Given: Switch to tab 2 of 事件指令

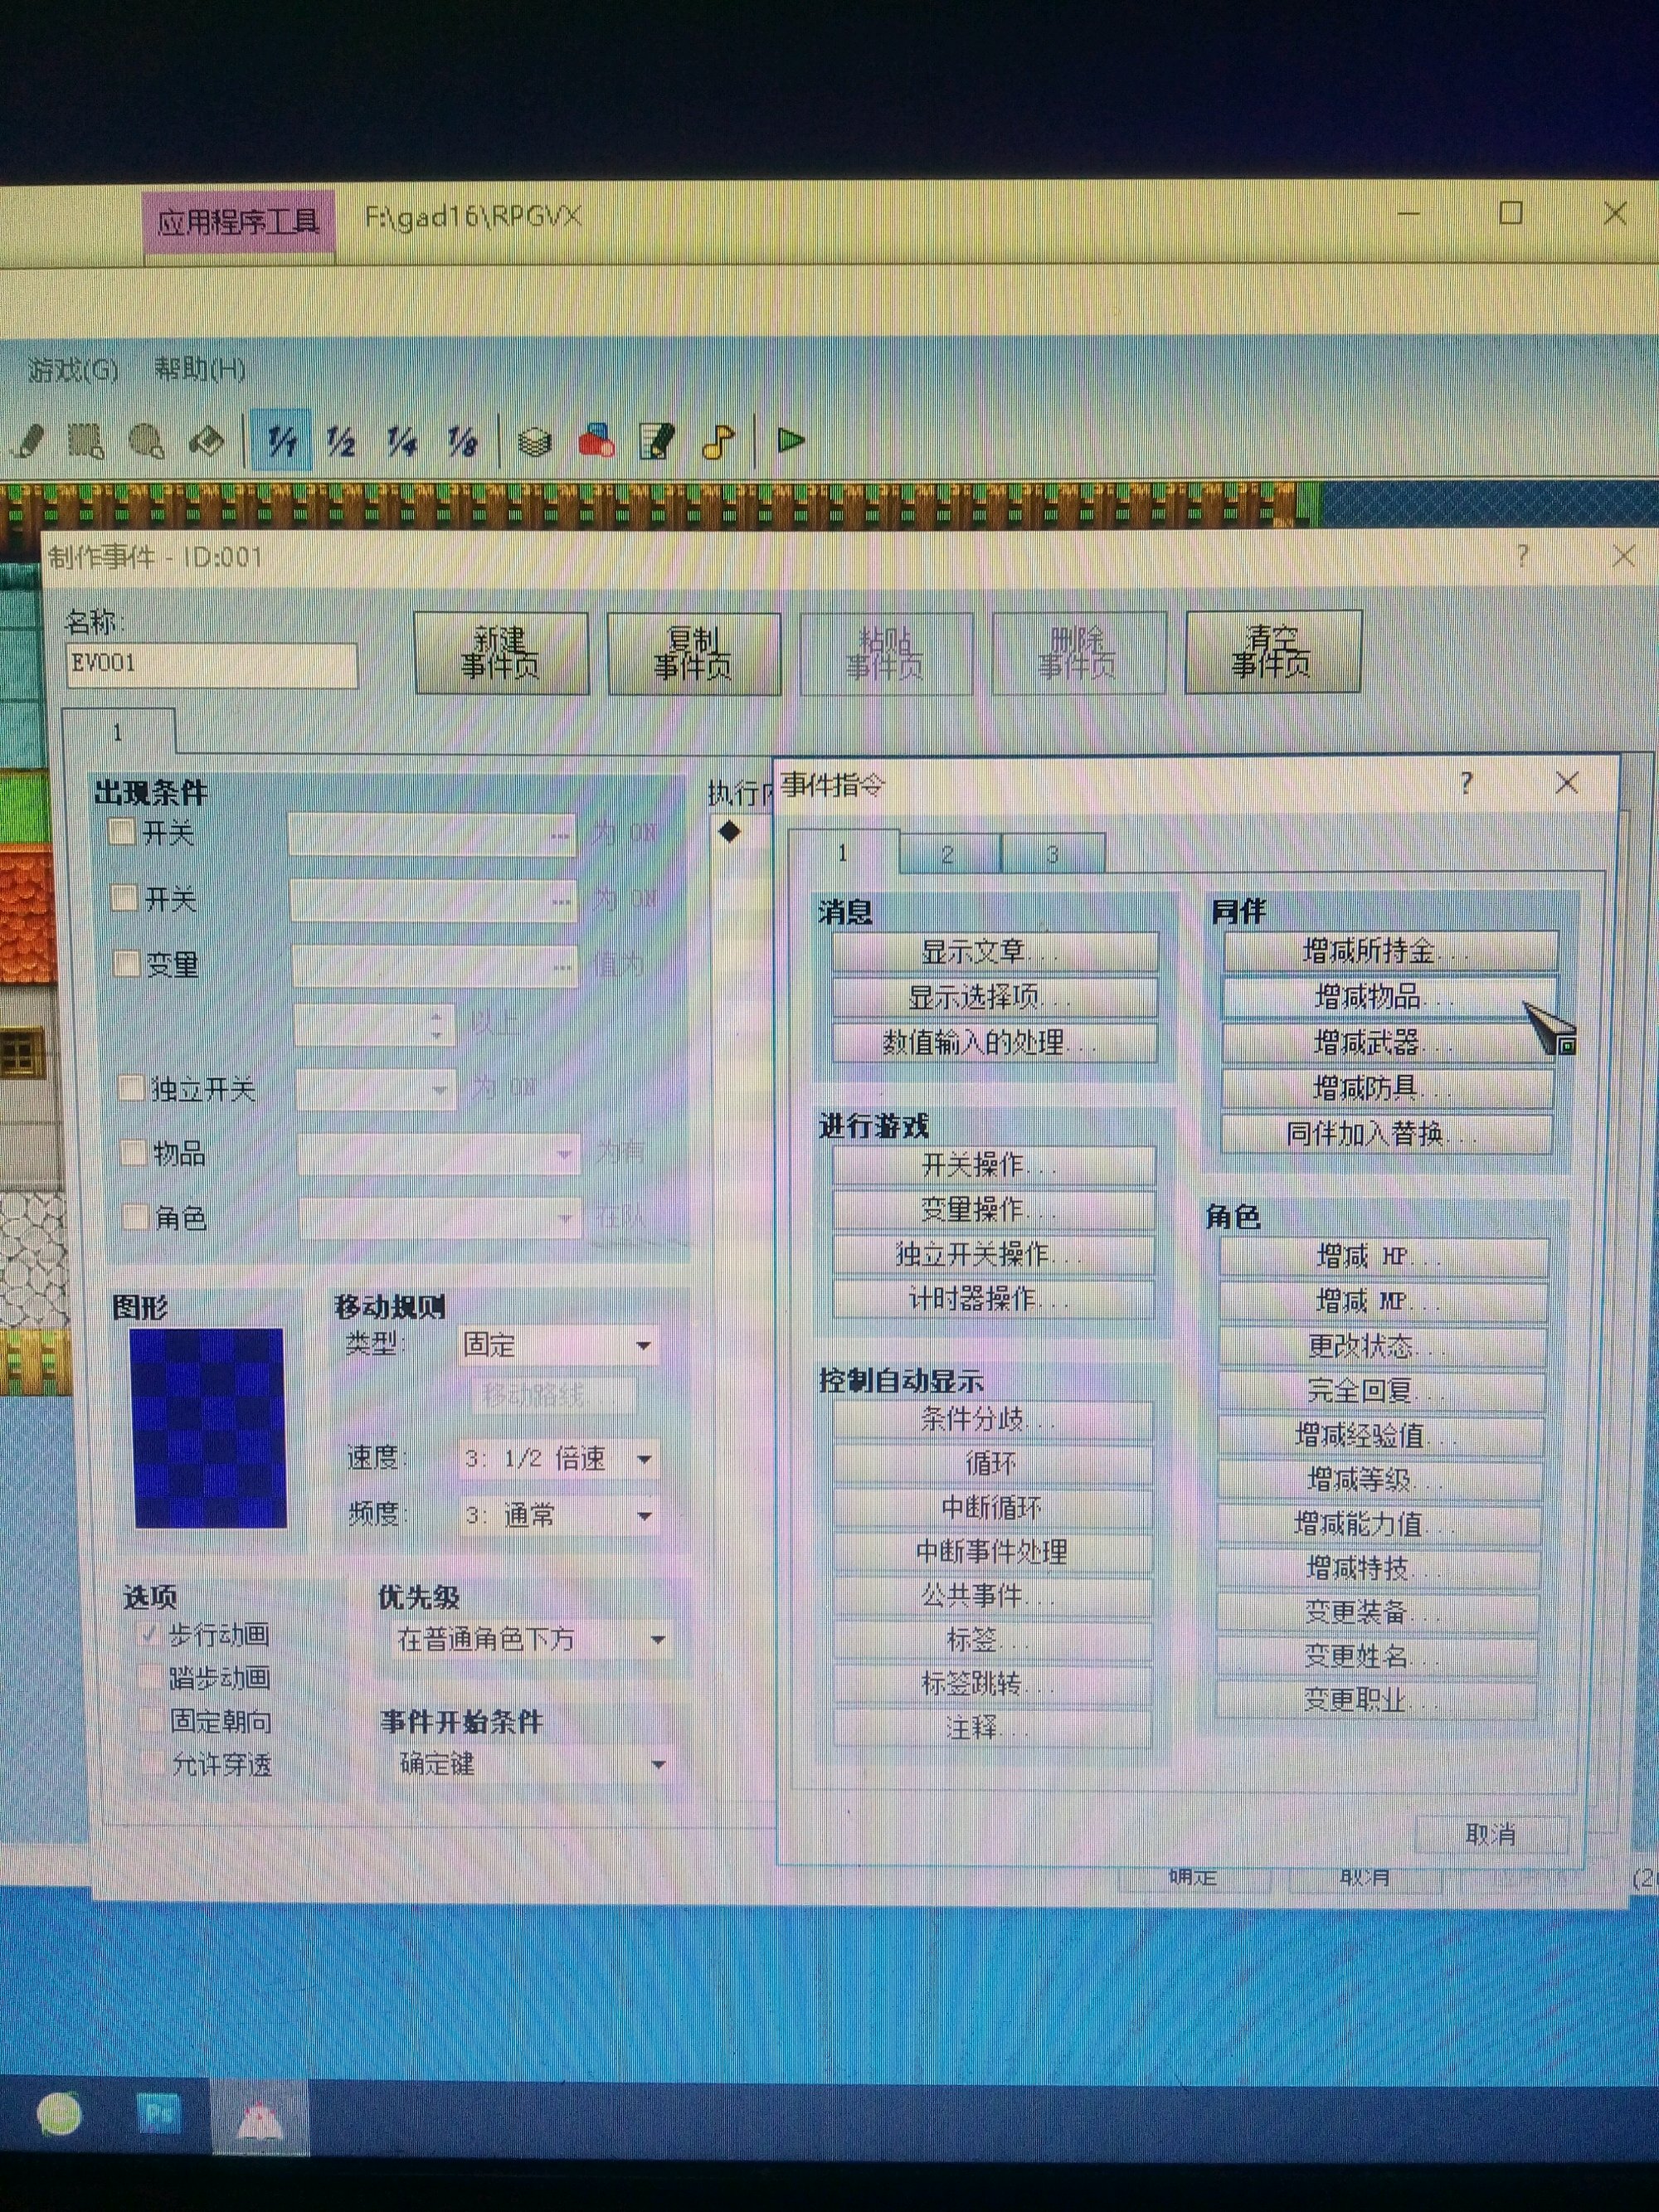Looking at the screenshot, I should coord(947,855).
